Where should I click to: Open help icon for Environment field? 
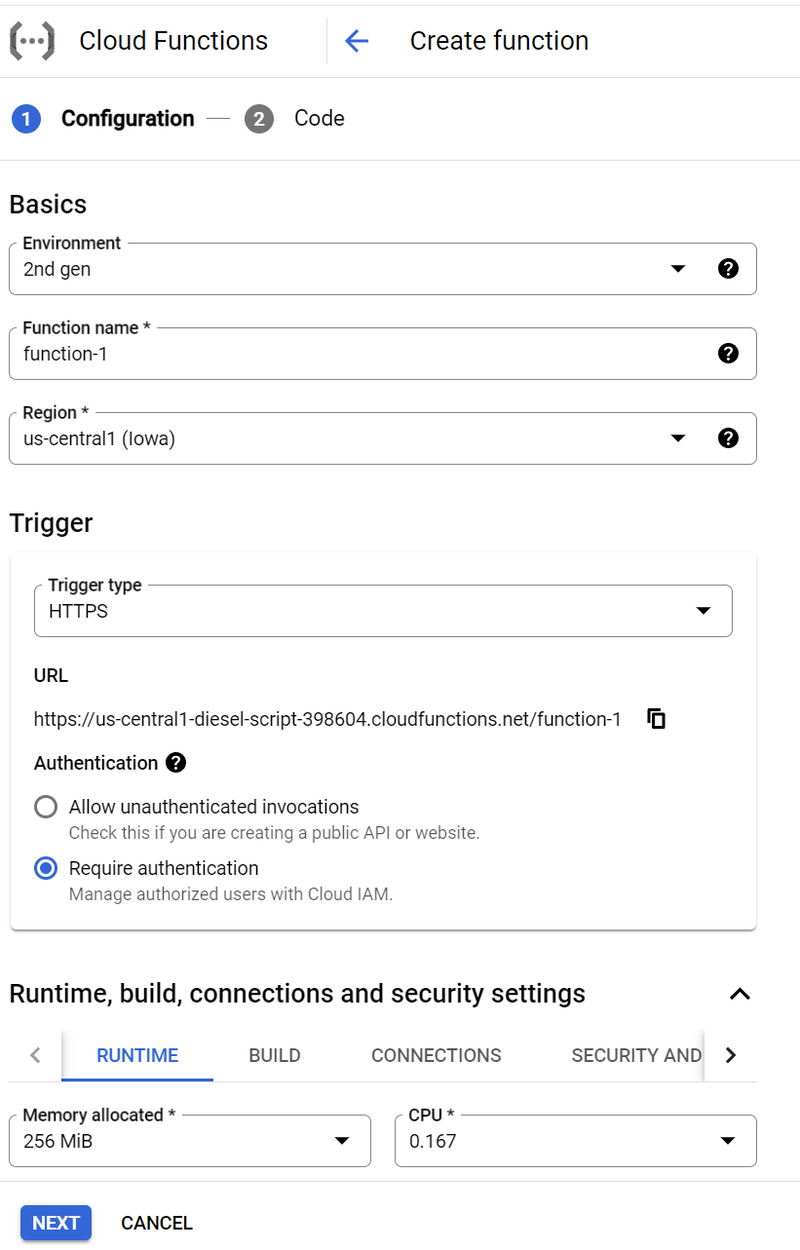[x=729, y=268]
